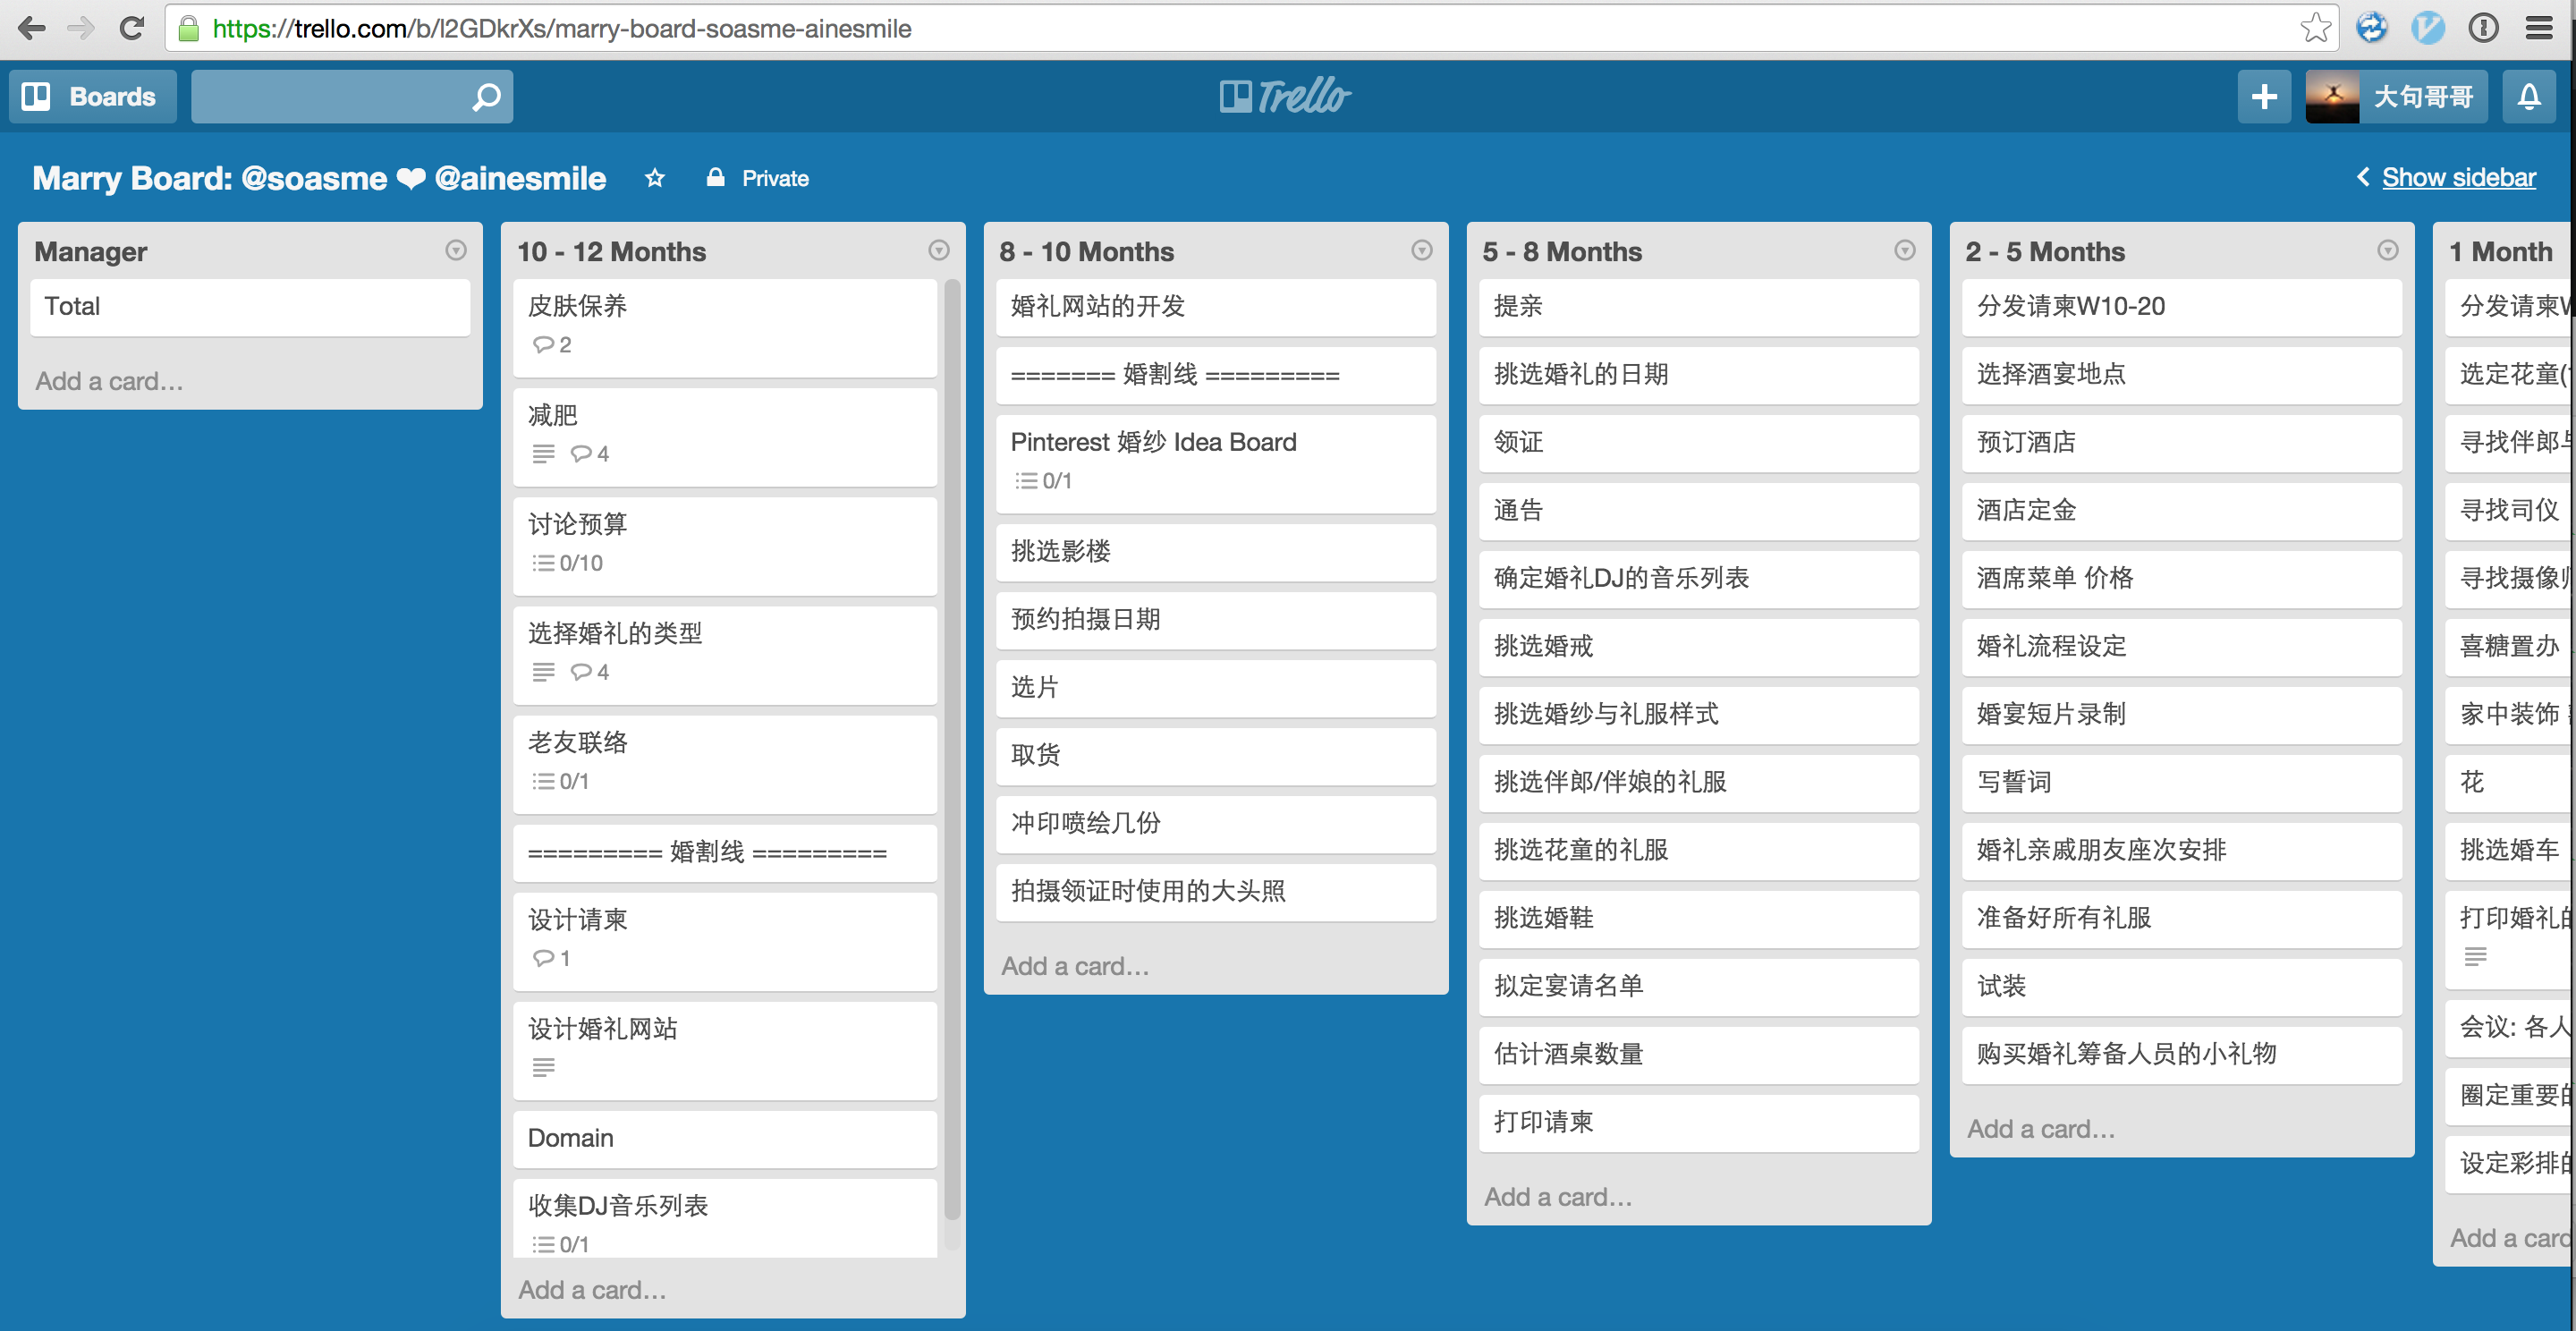Click Add a card in 8 - 10 Months list
The width and height of the screenshot is (2576, 1331).
point(1075,966)
